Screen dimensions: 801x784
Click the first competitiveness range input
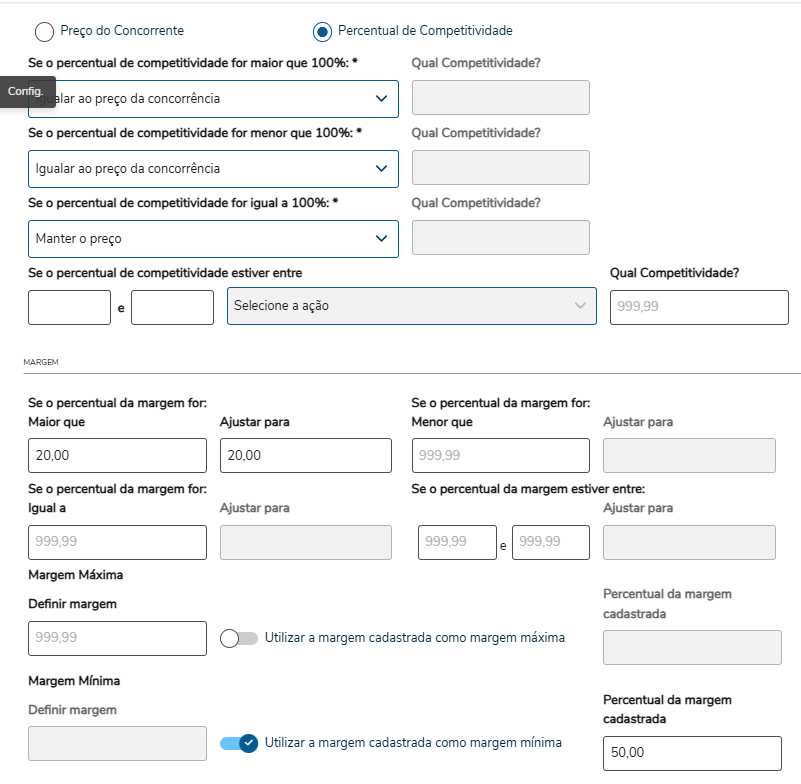point(69,307)
